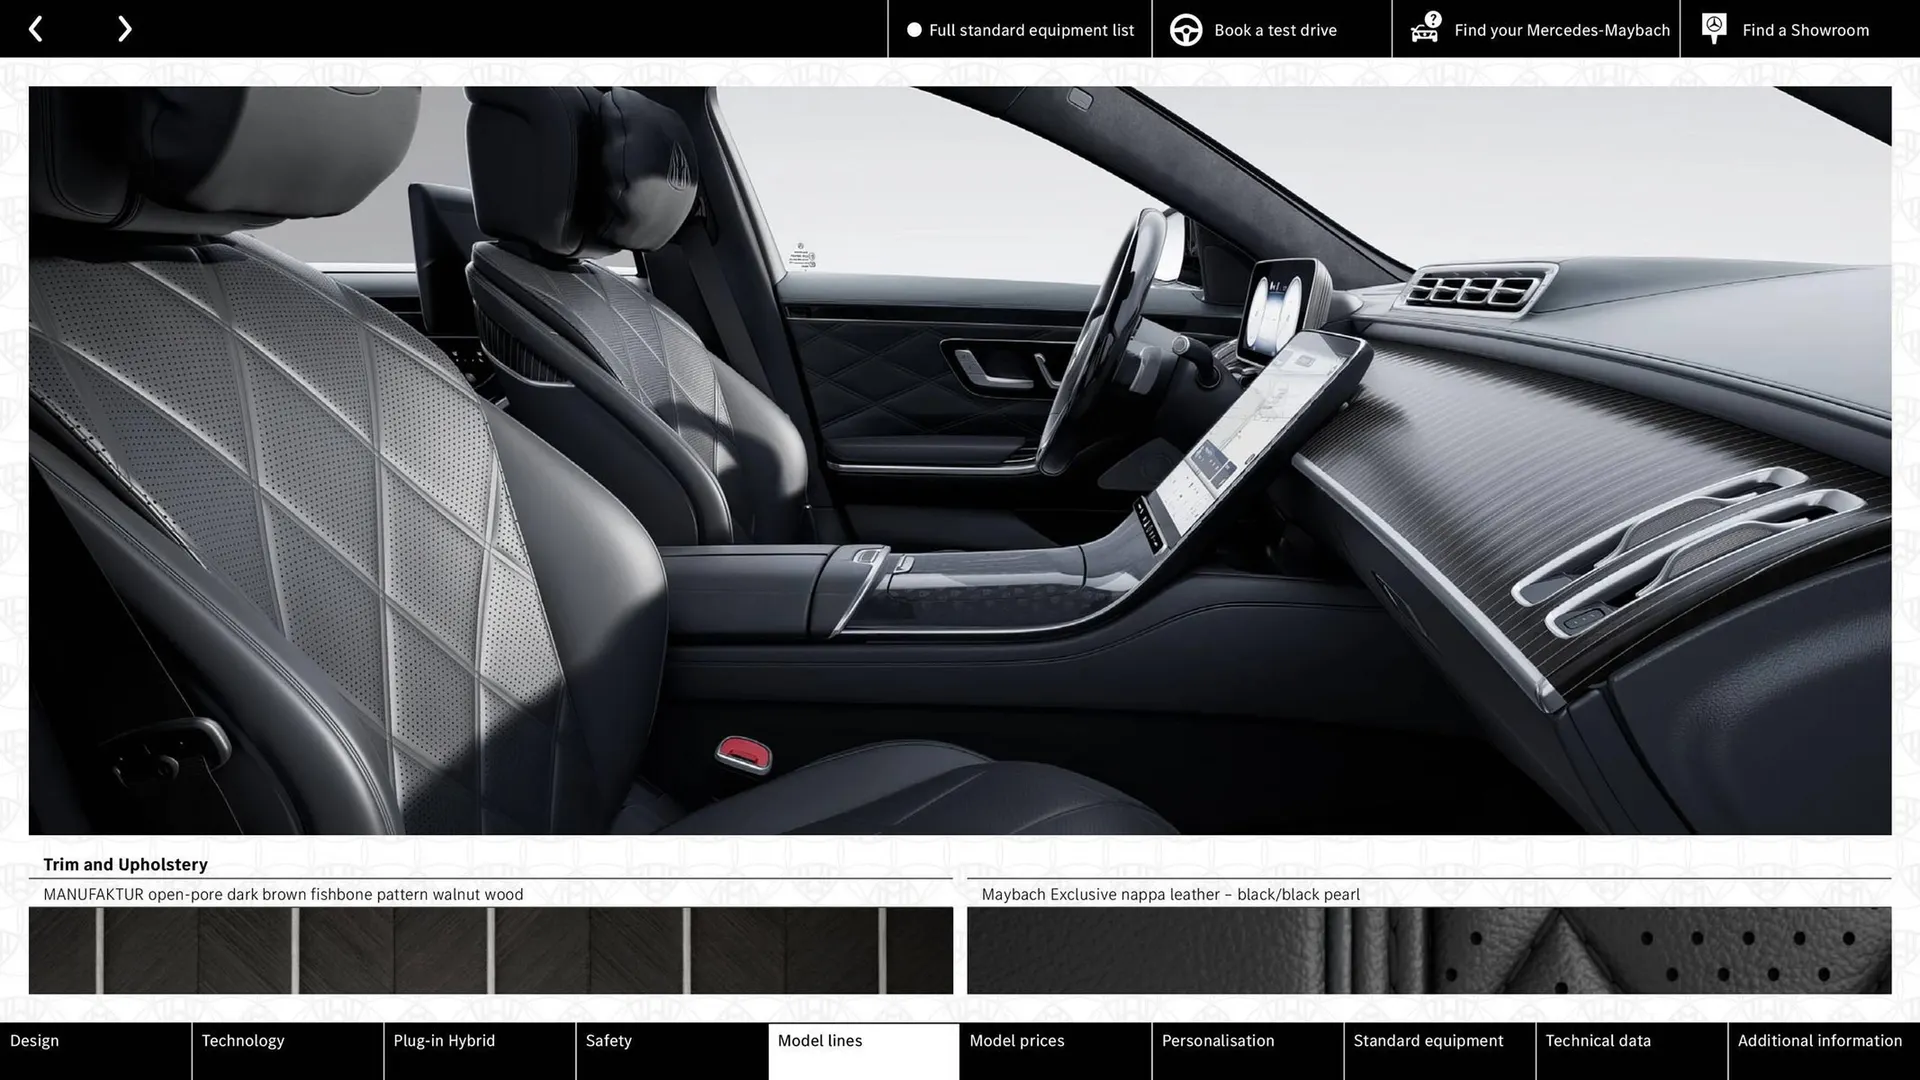This screenshot has height=1080, width=1920.
Task: Click the interior photo of the Maybach
Action: [960, 460]
